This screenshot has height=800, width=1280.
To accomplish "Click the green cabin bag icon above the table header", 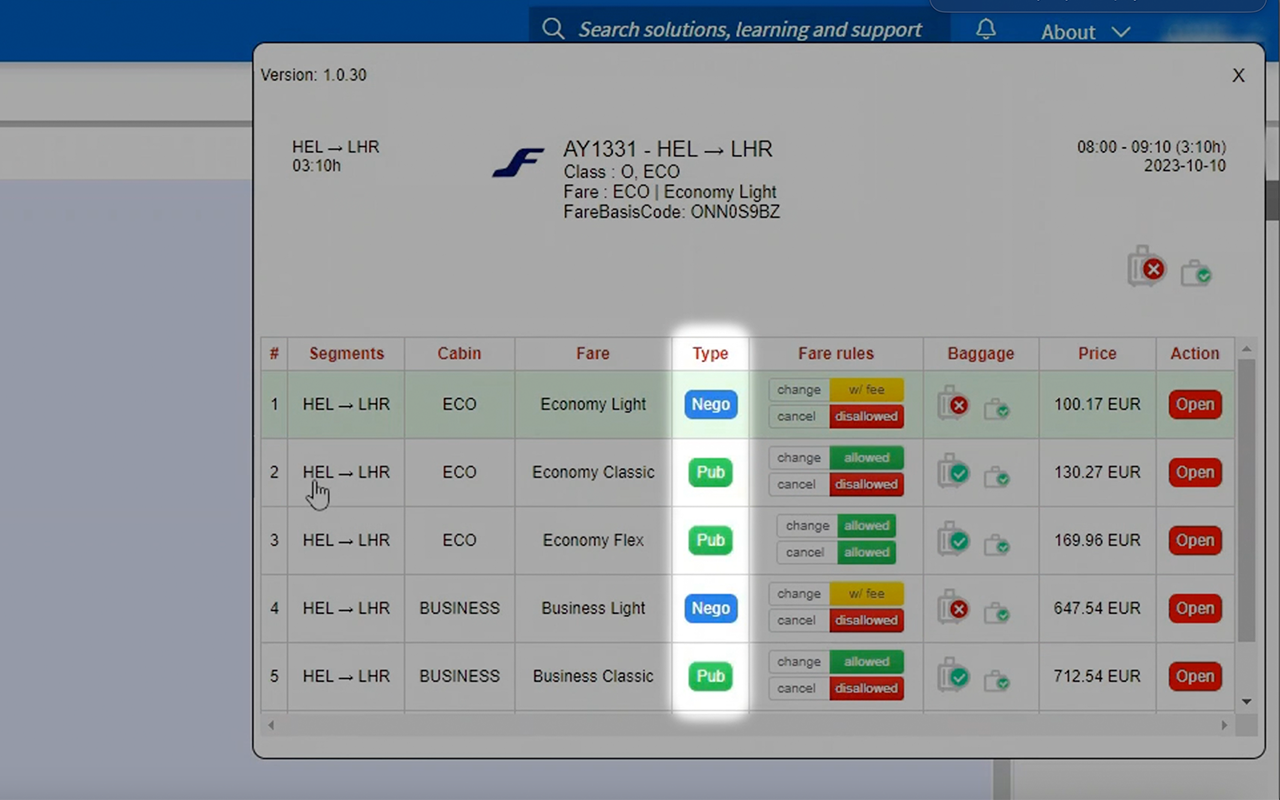I will point(1196,272).
